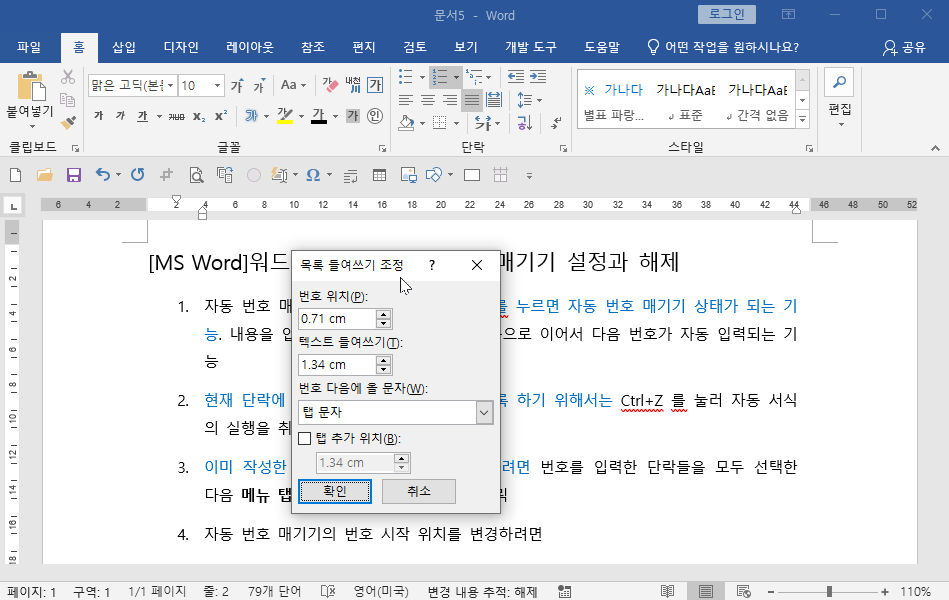Apply subscript formatting

(199, 116)
